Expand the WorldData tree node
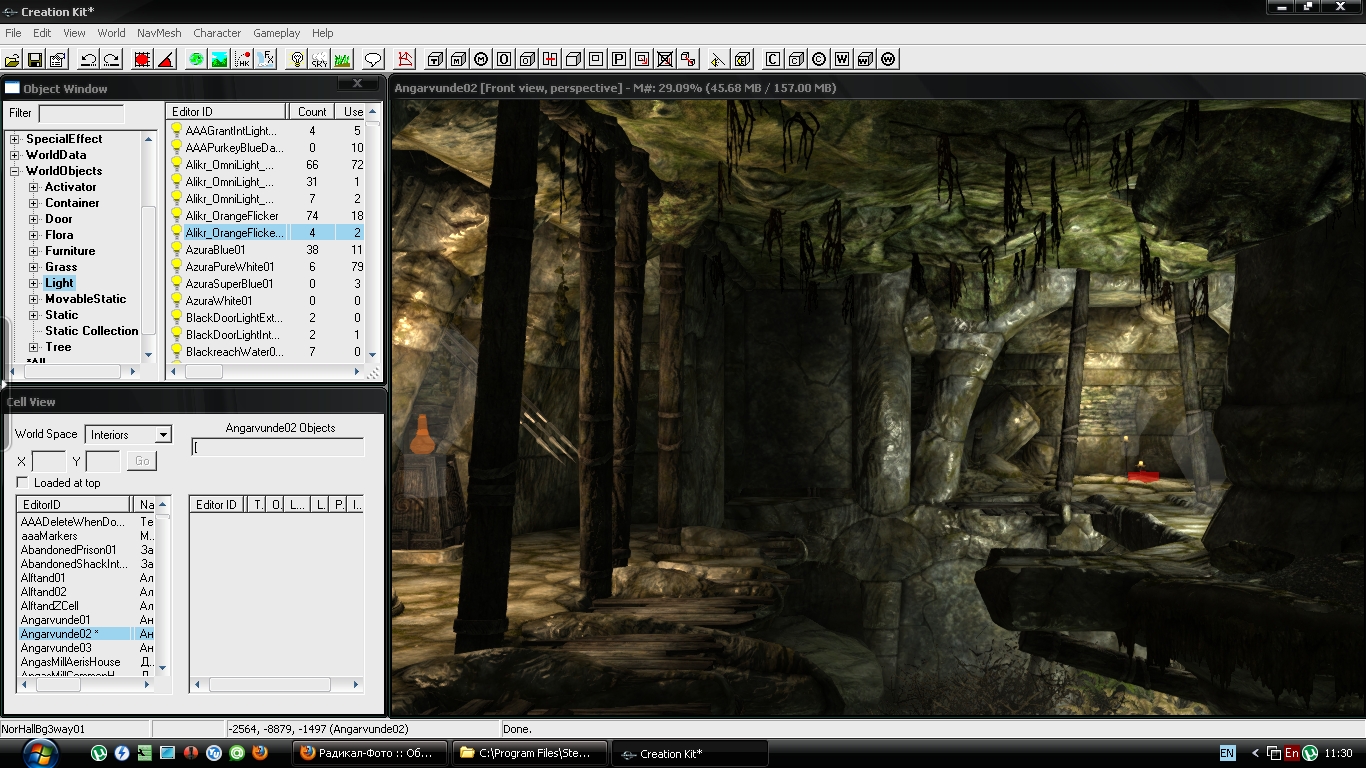The width and height of the screenshot is (1366, 768). [x=15, y=155]
